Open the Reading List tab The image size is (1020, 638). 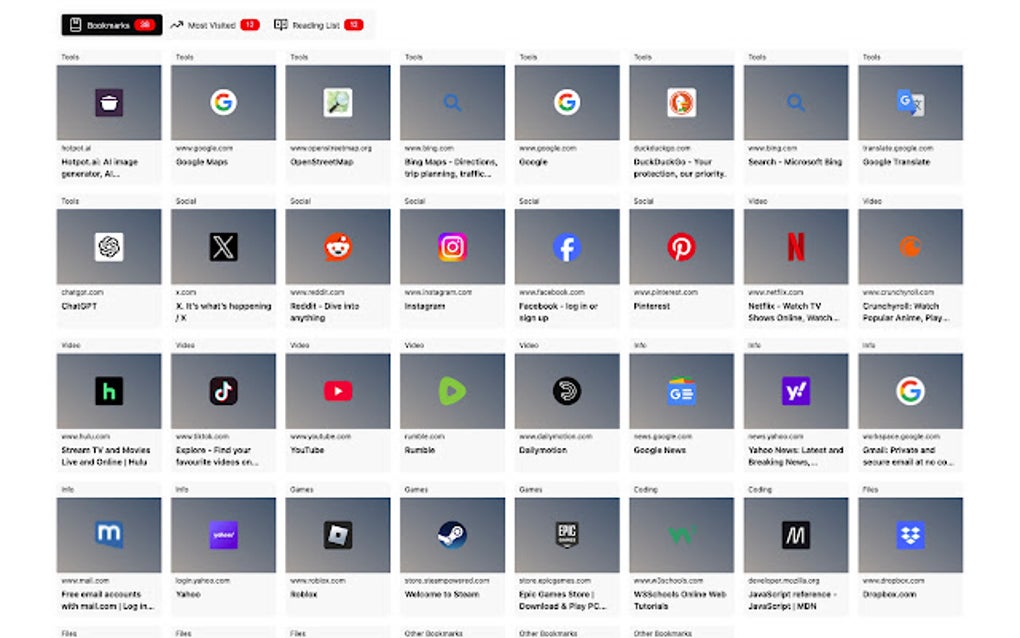coord(320,23)
